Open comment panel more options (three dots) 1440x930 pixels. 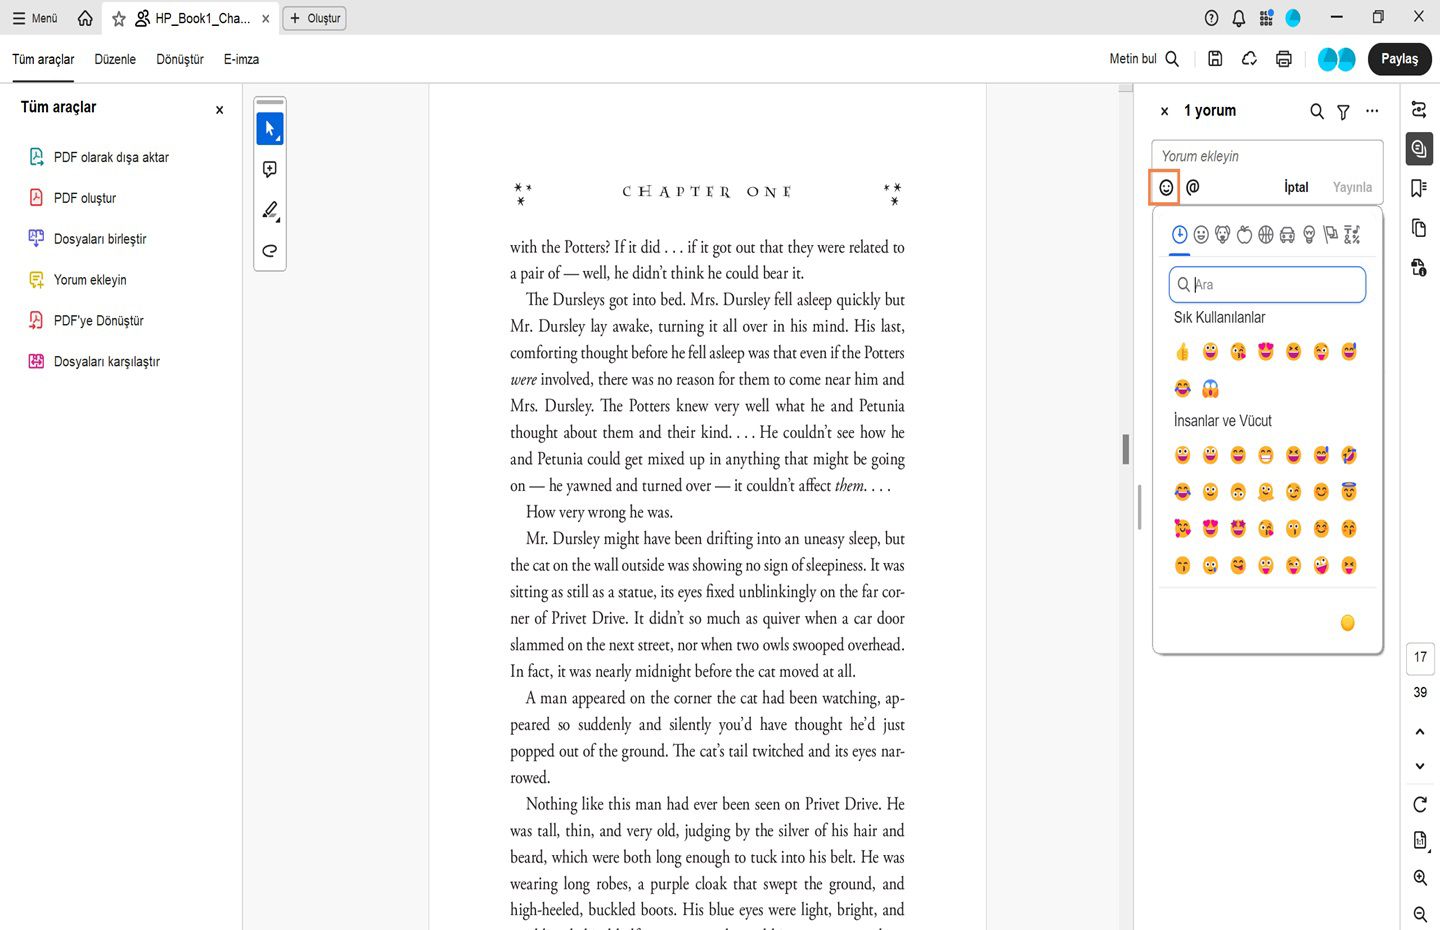pyautogui.click(x=1372, y=111)
